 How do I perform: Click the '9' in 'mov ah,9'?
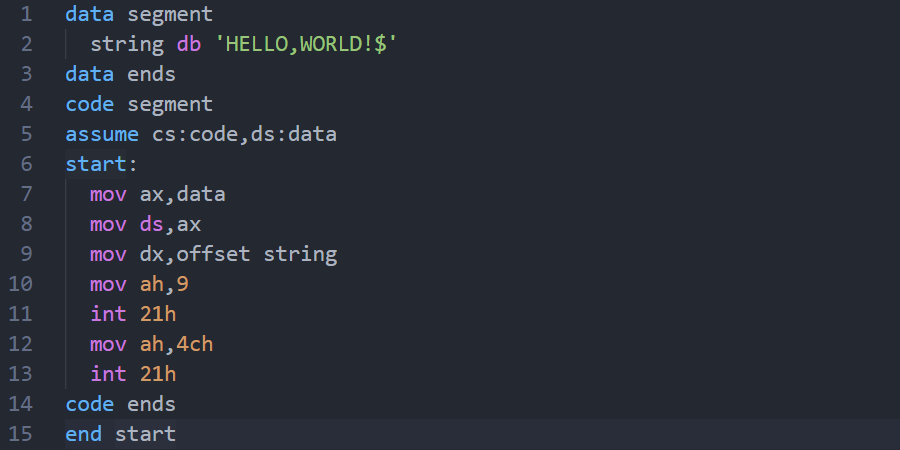pyautogui.click(x=183, y=284)
